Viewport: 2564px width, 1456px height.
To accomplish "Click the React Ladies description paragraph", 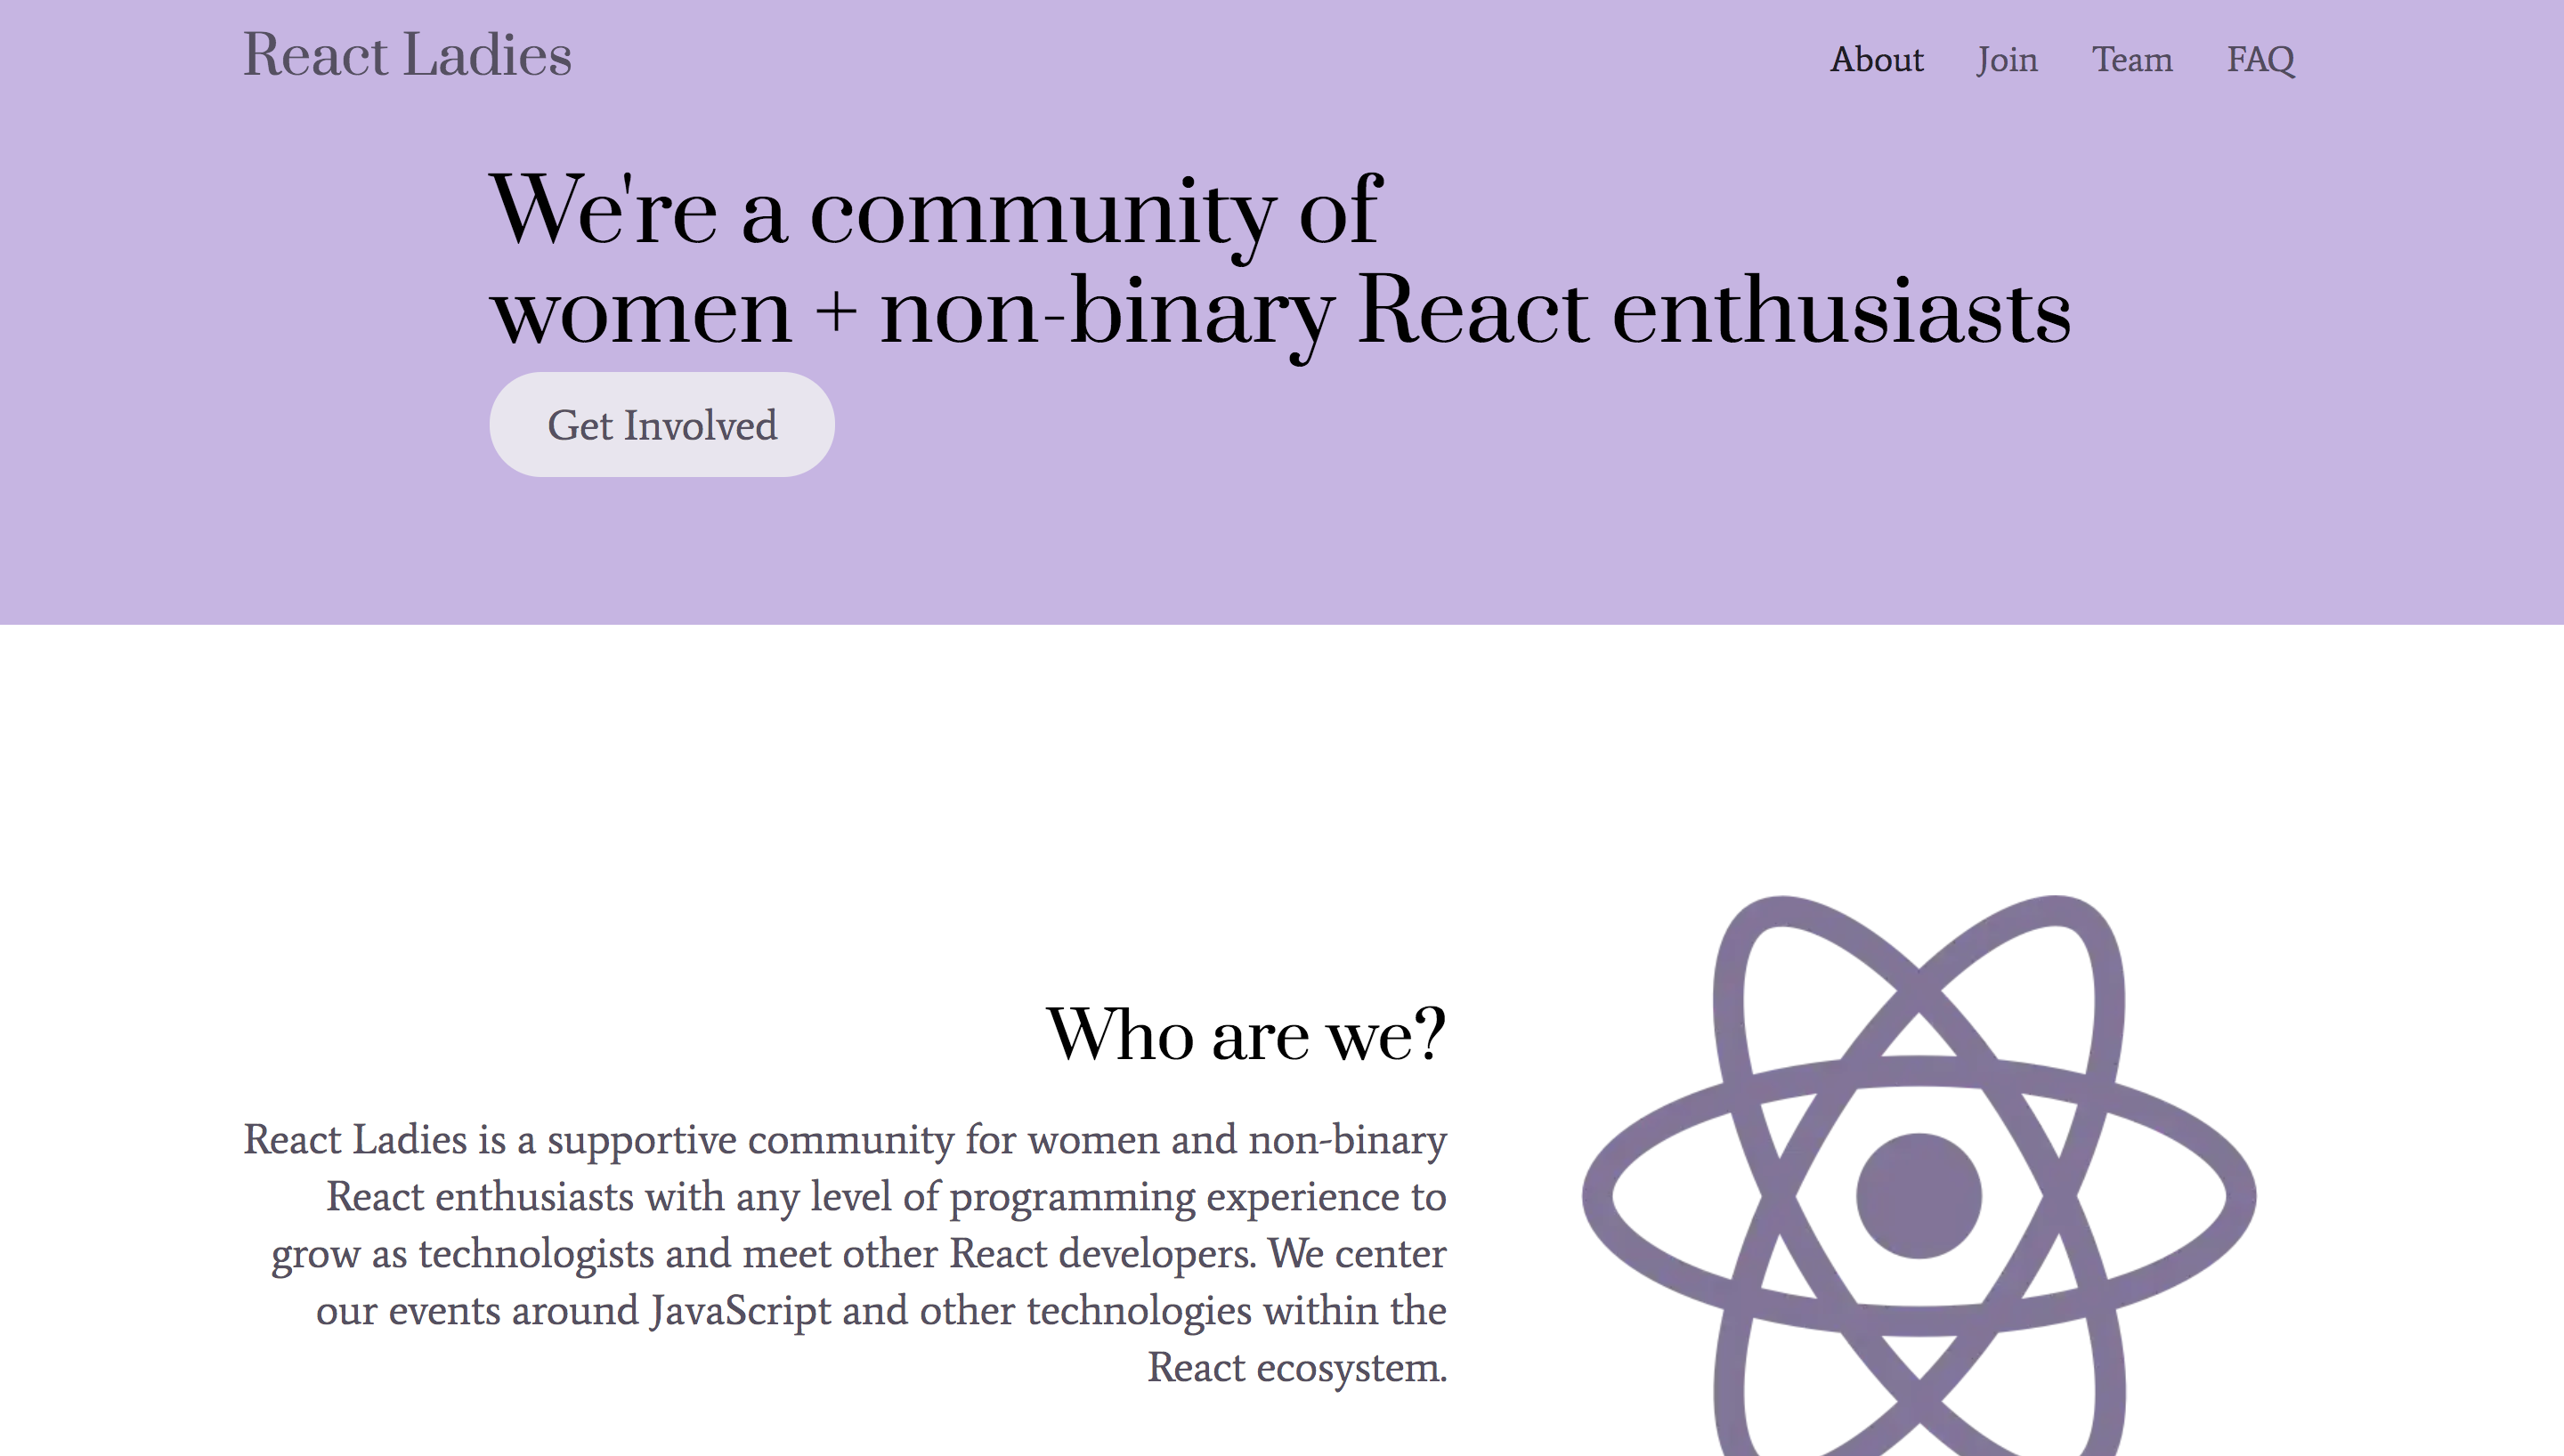I will point(845,1253).
